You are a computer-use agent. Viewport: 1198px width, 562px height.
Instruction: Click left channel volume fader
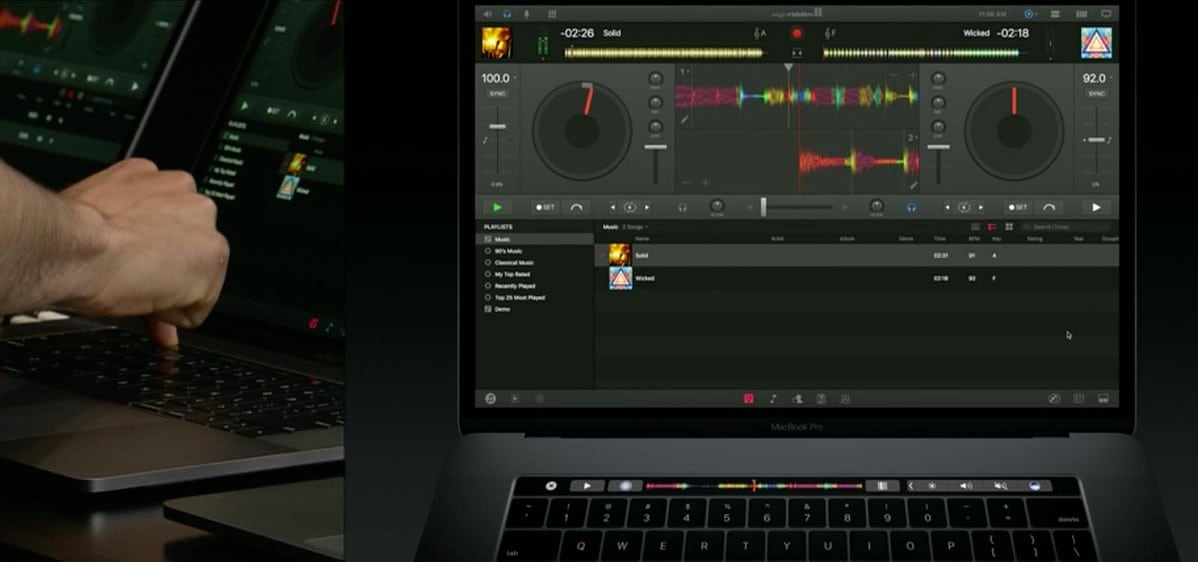pyautogui.click(x=656, y=147)
